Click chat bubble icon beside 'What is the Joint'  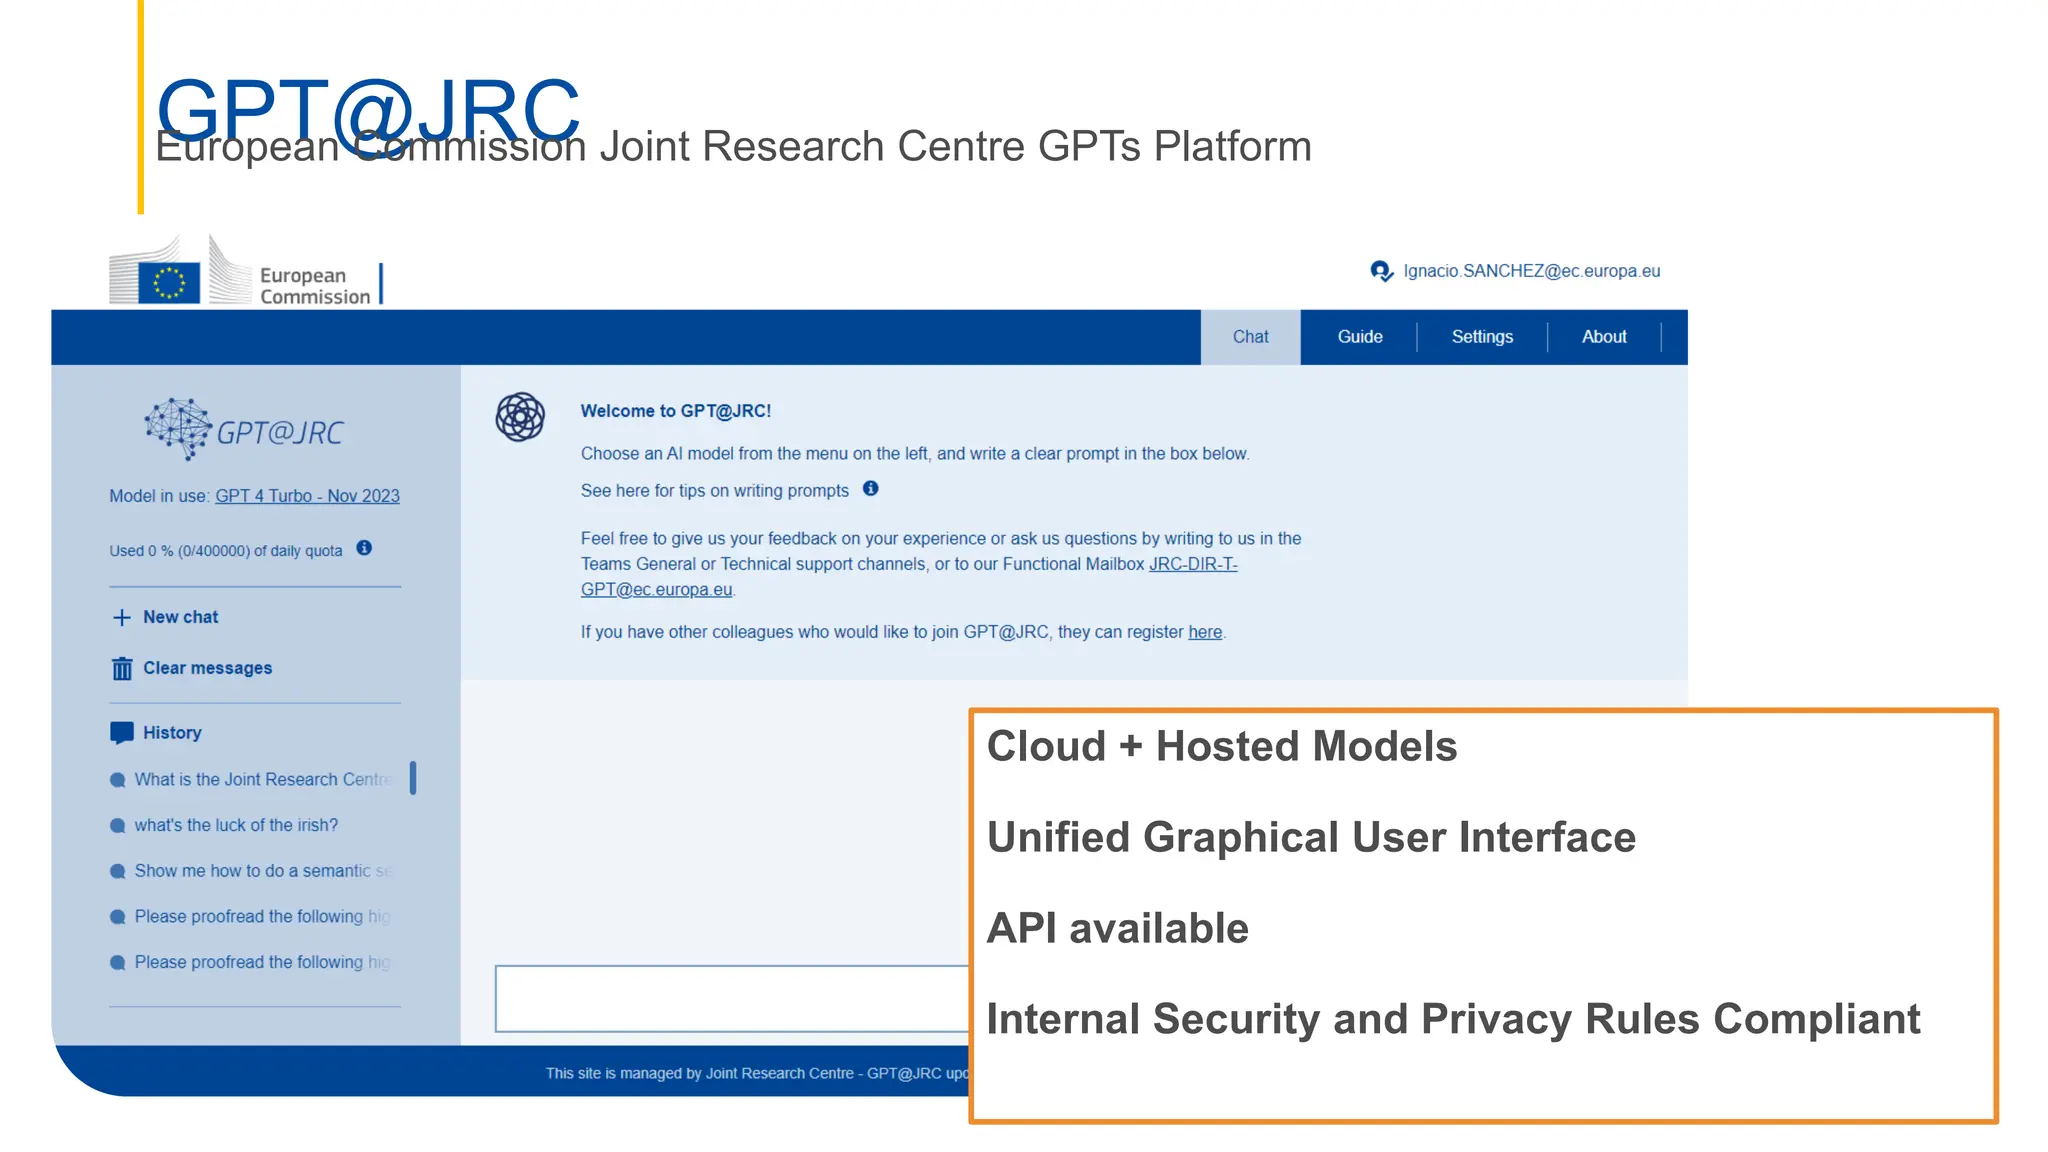click(x=118, y=780)
